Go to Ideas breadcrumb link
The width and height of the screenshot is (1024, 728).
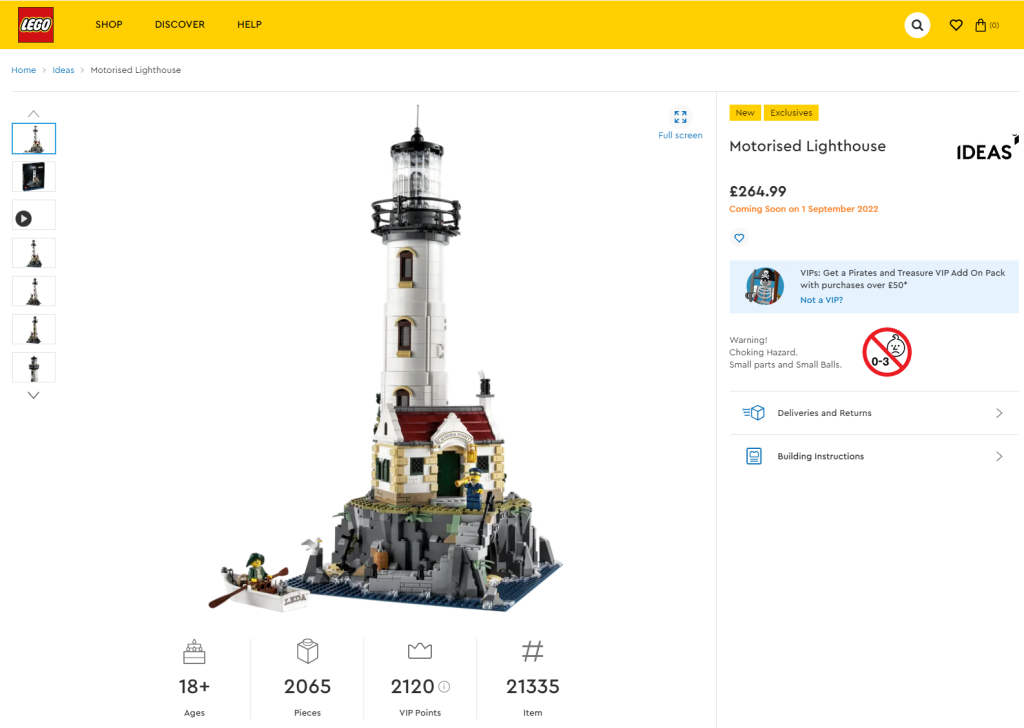point(63,70)
